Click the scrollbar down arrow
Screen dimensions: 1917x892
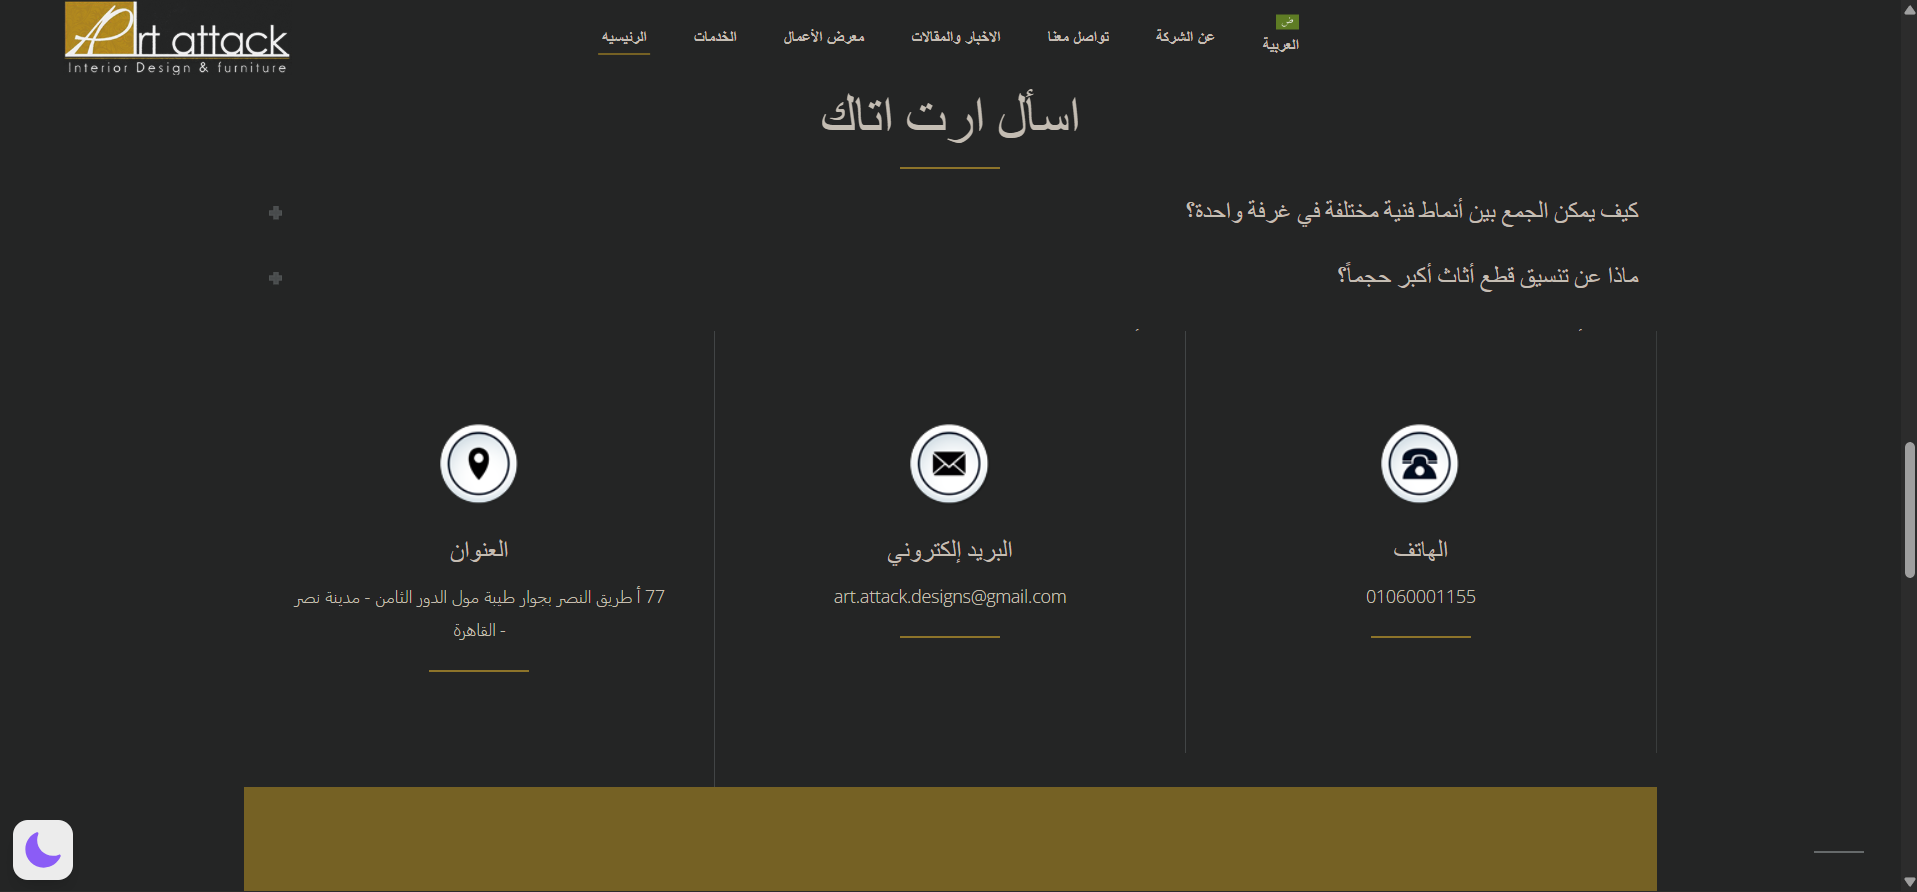pyautogui.click(x=1909, y=882)
